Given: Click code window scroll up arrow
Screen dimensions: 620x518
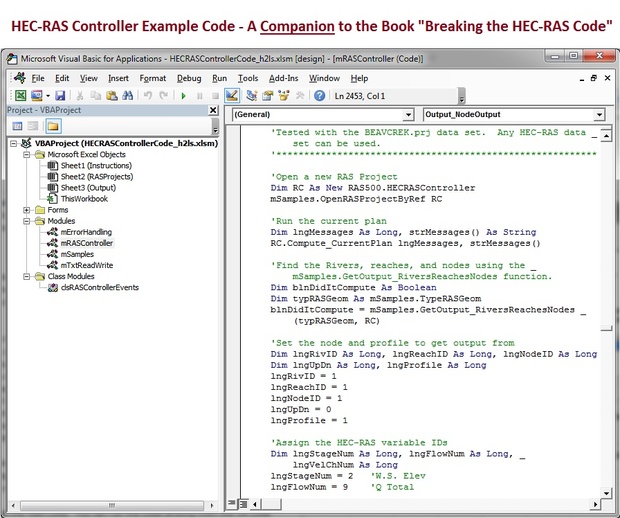Looking at the screenshot, I should [606, 136].
